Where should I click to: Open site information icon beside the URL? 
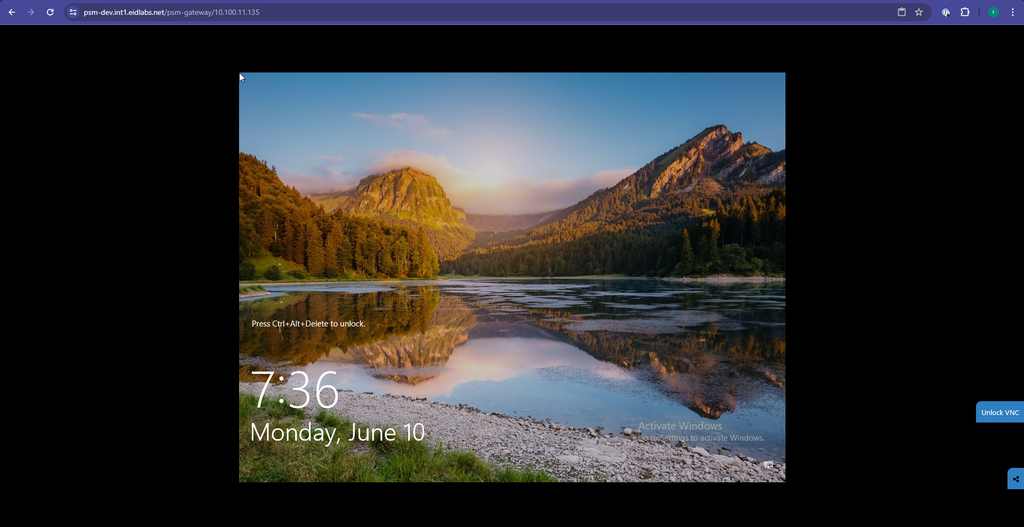pos(73,12)
